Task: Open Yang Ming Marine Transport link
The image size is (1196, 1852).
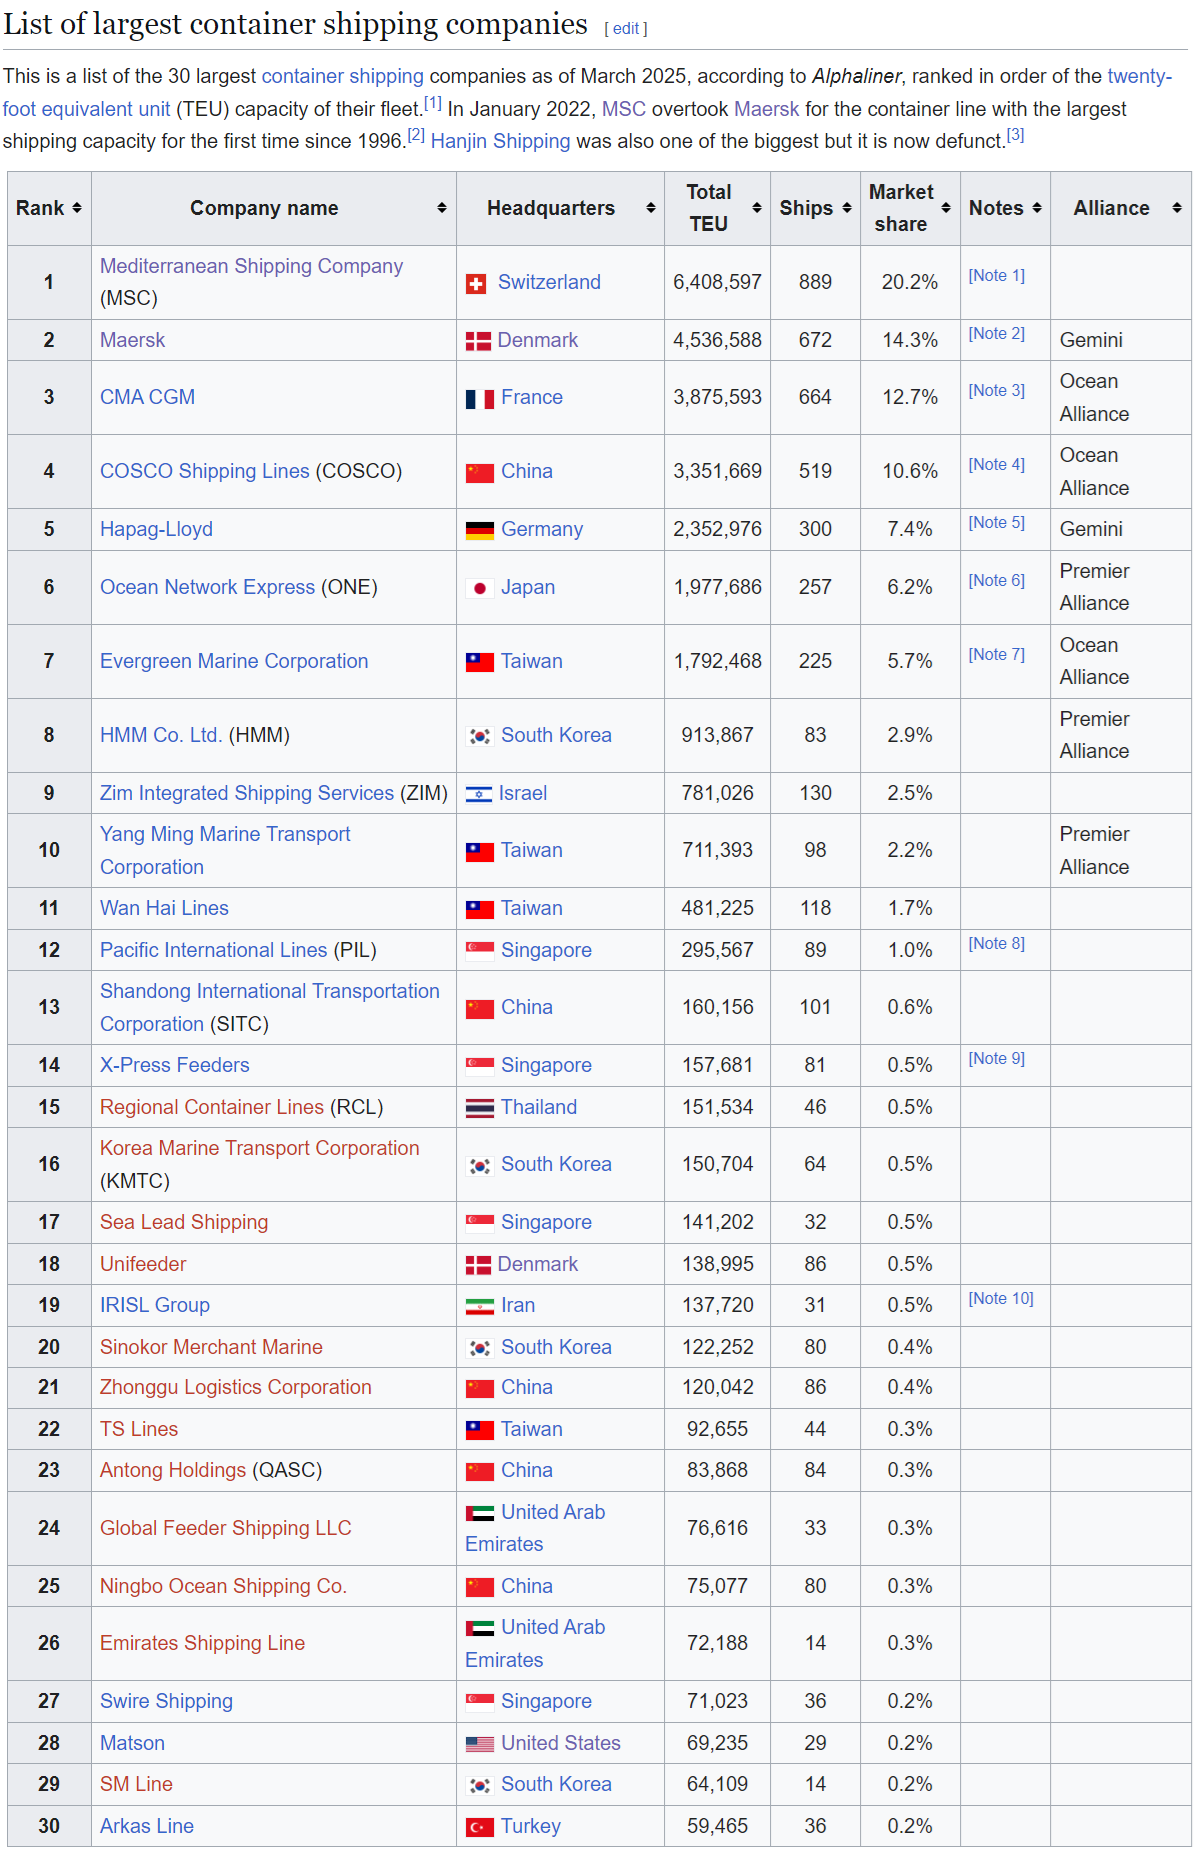Action: 225,850
